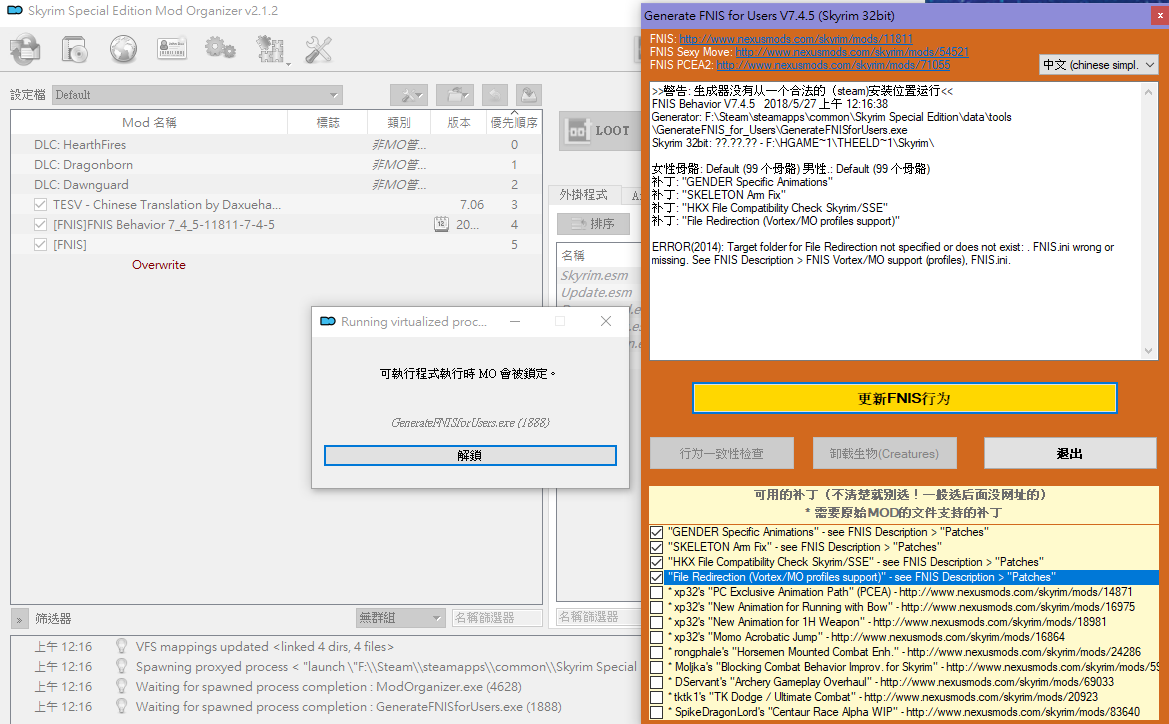Viewport: 1169px width, 724px height.
Task: Sort by 類別 column header
Action: tap(399, 122)
